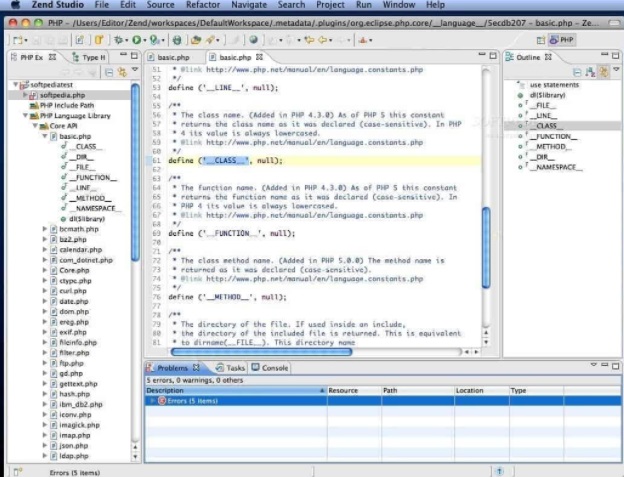Image resolution: width=624 pixels, height=477 pixels.
Task: Open the Refactor menu
Action: pyautogui.click(x=203, y=5)
